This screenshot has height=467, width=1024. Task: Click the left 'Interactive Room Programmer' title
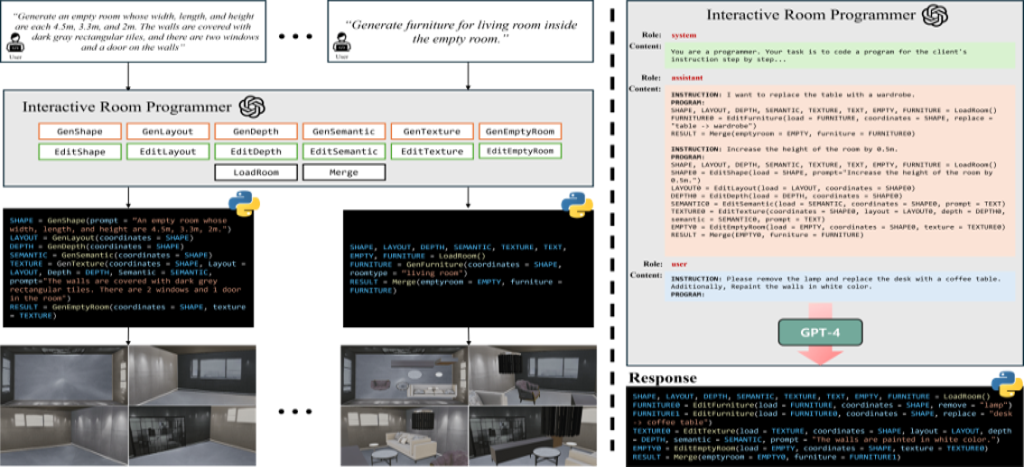click(127, 106)
